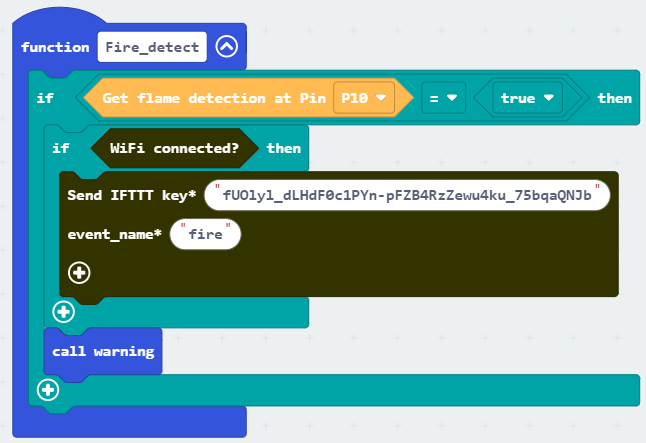Collapse the Fire_detect function with the chevron icon
The image size is (646, 443).
pyautogui.click(x=227, y=47)
